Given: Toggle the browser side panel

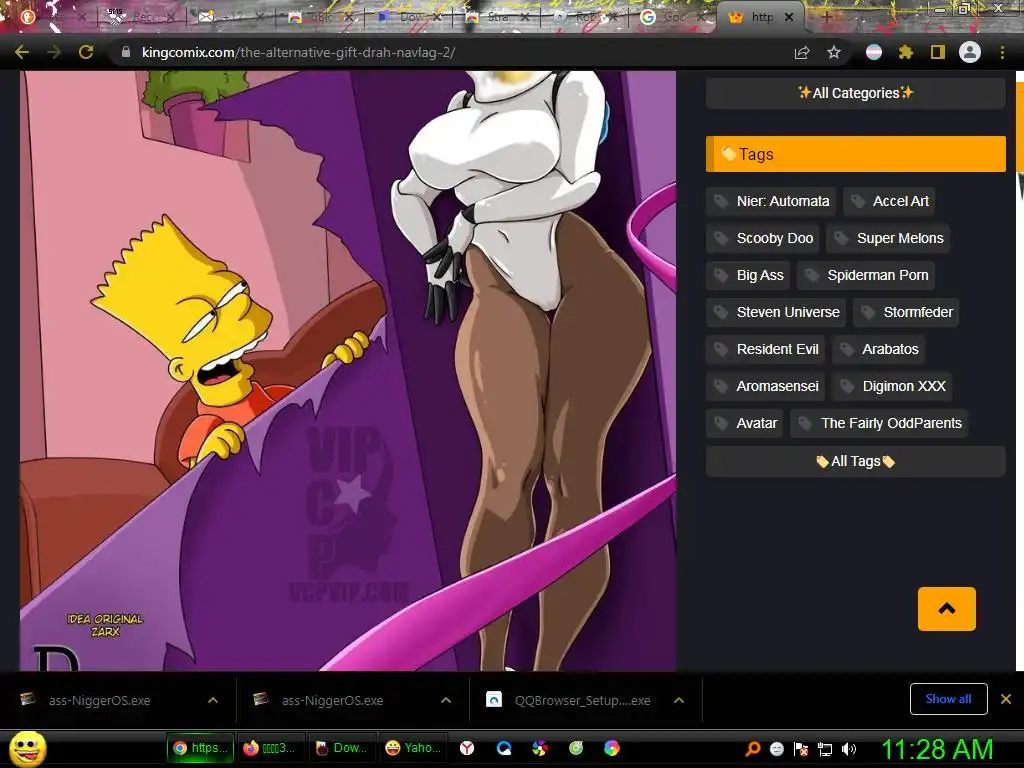Looking at the screenshot, I should [x=938, y=52].
